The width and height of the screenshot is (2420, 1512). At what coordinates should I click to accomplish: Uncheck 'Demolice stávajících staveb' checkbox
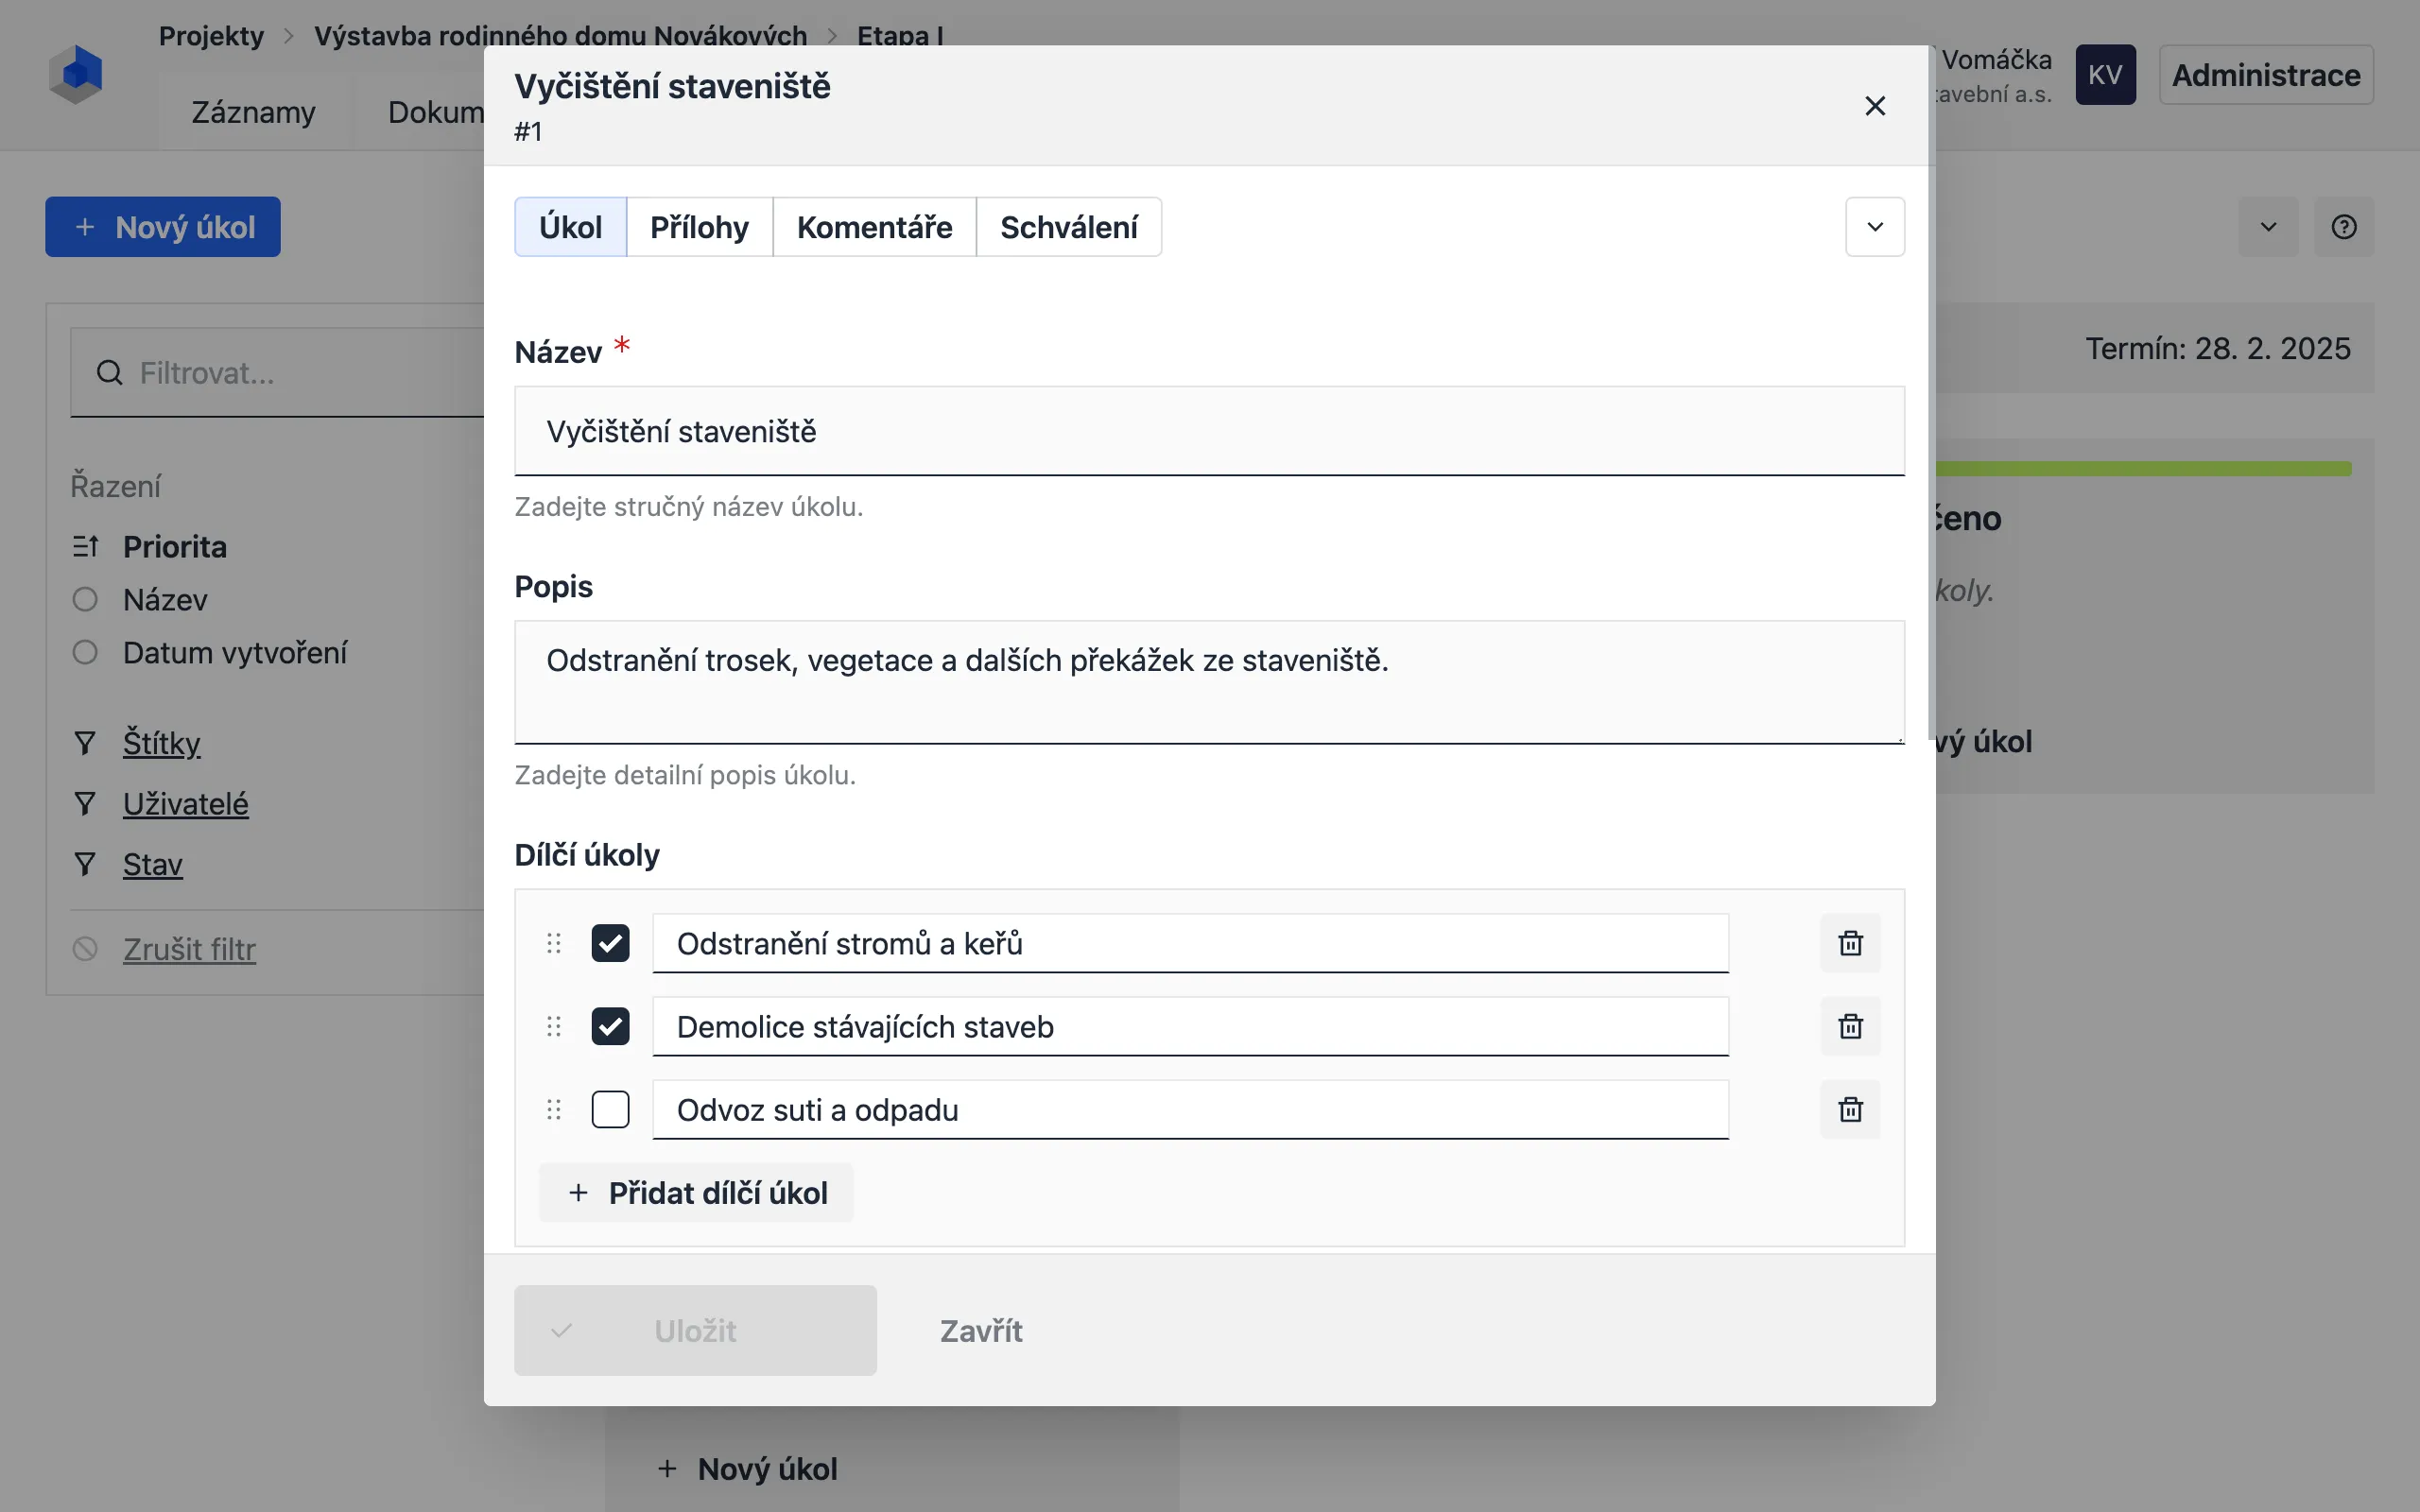(610, 1026)
